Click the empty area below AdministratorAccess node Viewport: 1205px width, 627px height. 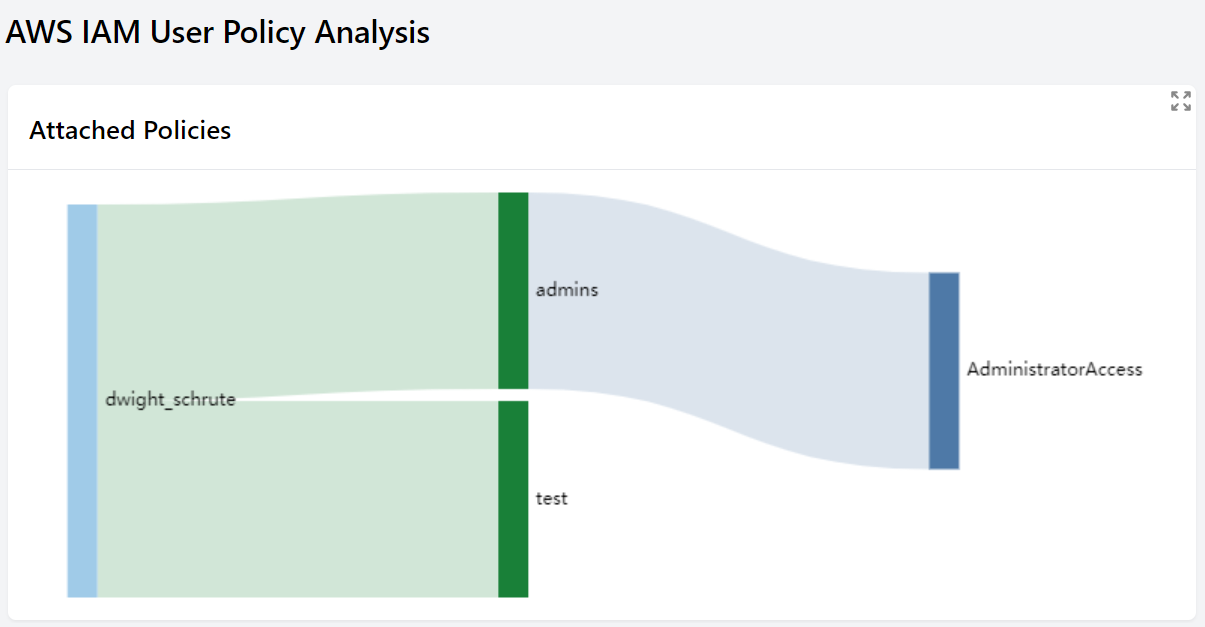[x=944, y=540]
